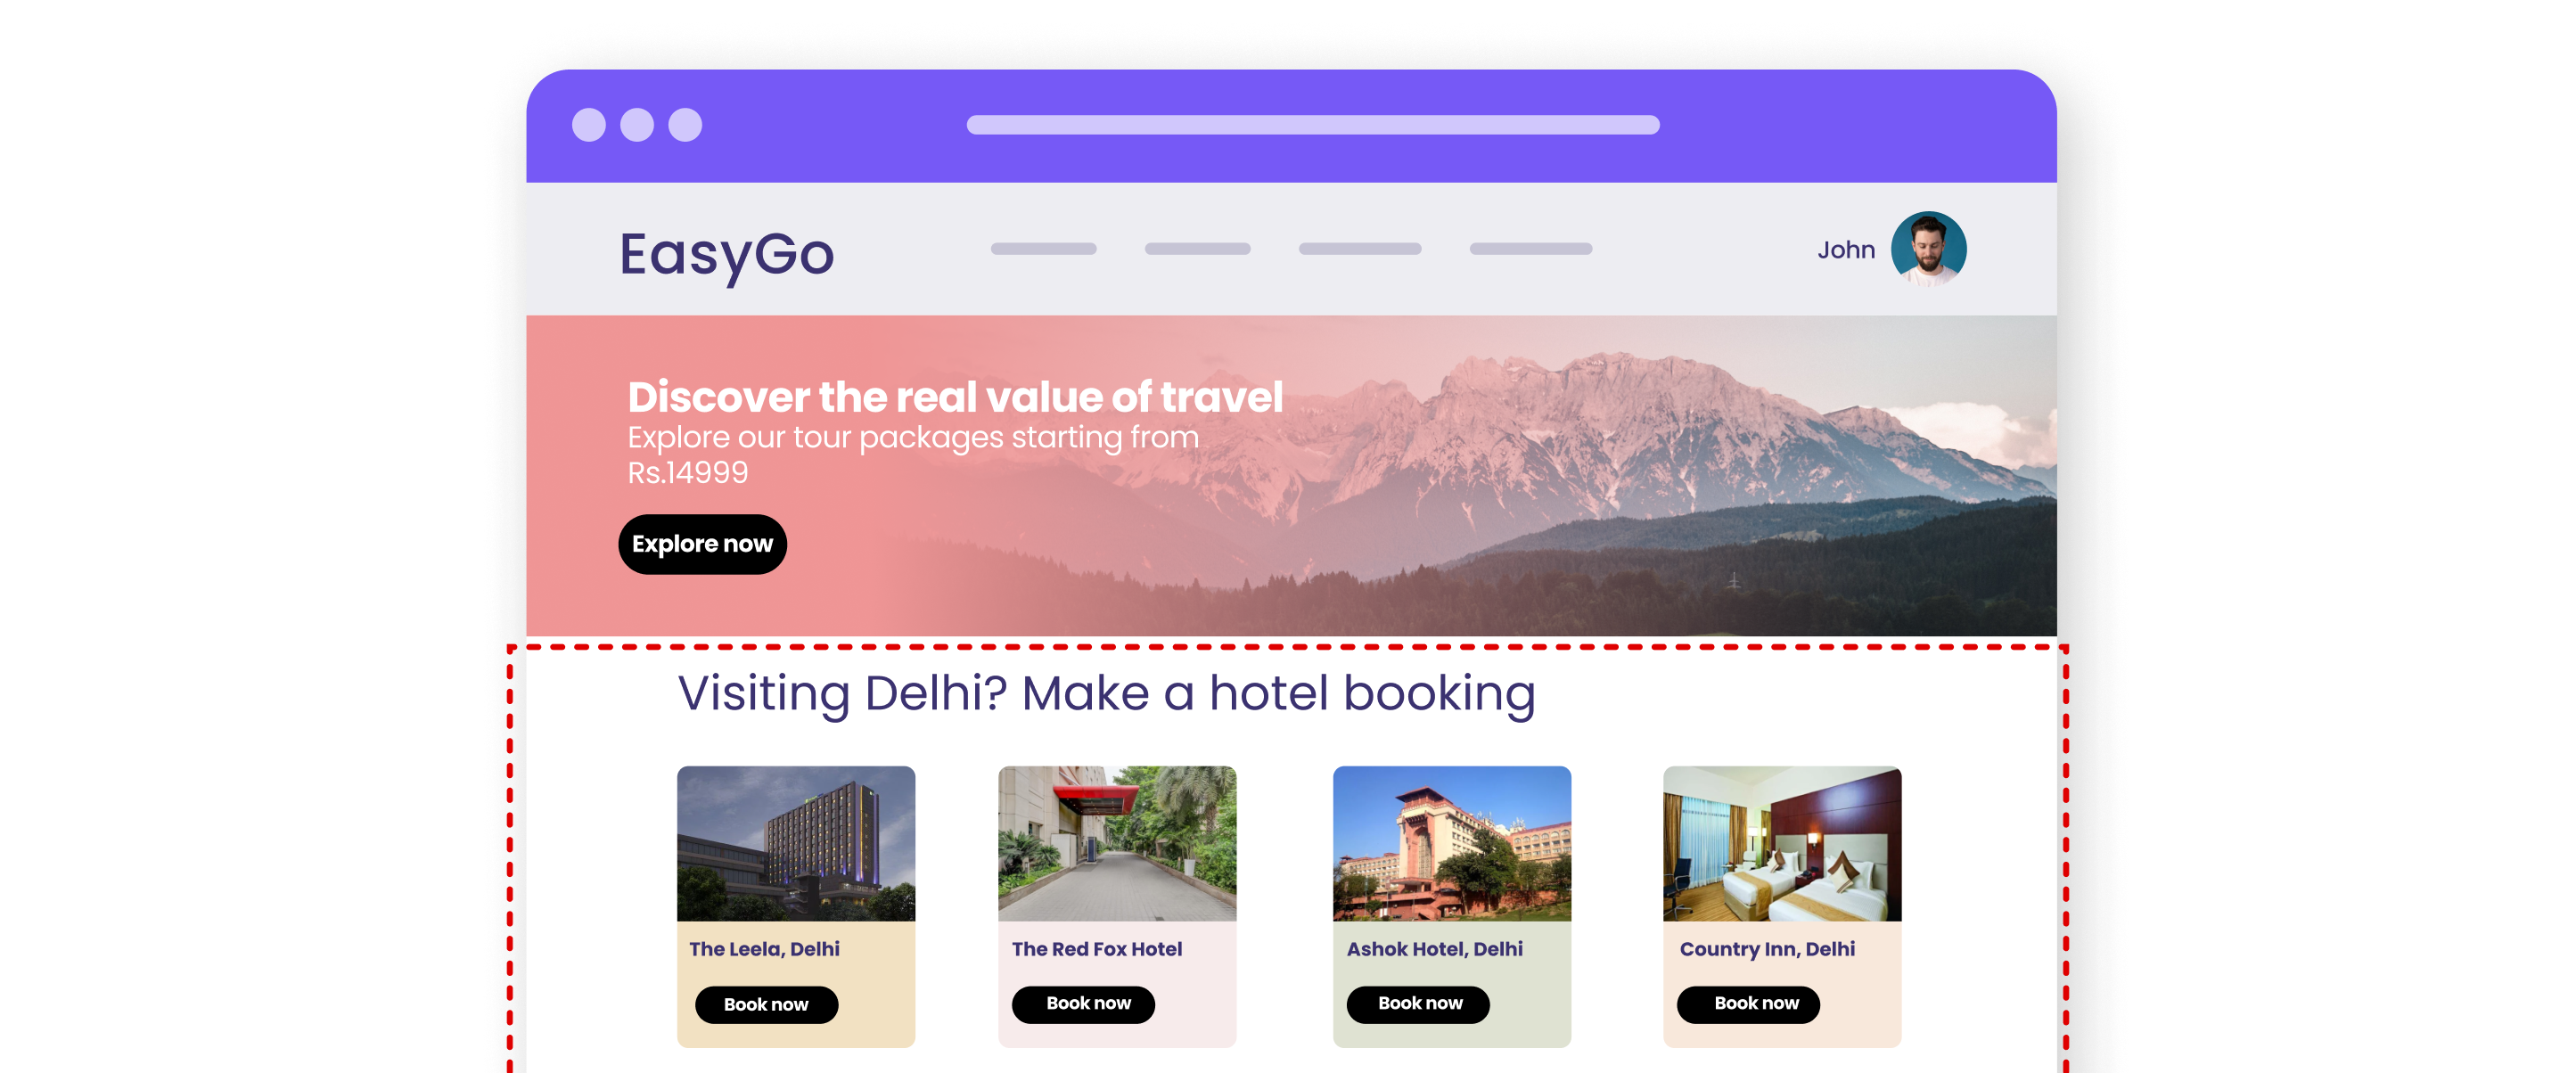
Task: Click the third window dot in browser header
Action: pyautogui.click(x=685, y=125)
